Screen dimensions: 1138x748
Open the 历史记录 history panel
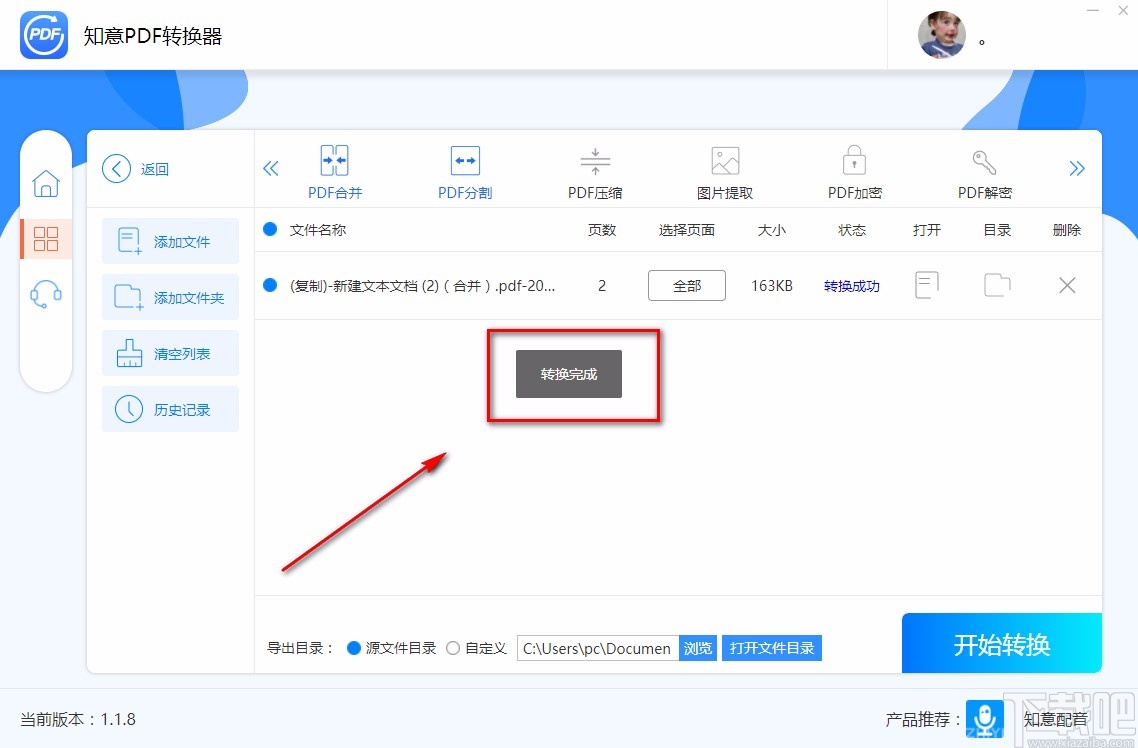tap(170, 409)
